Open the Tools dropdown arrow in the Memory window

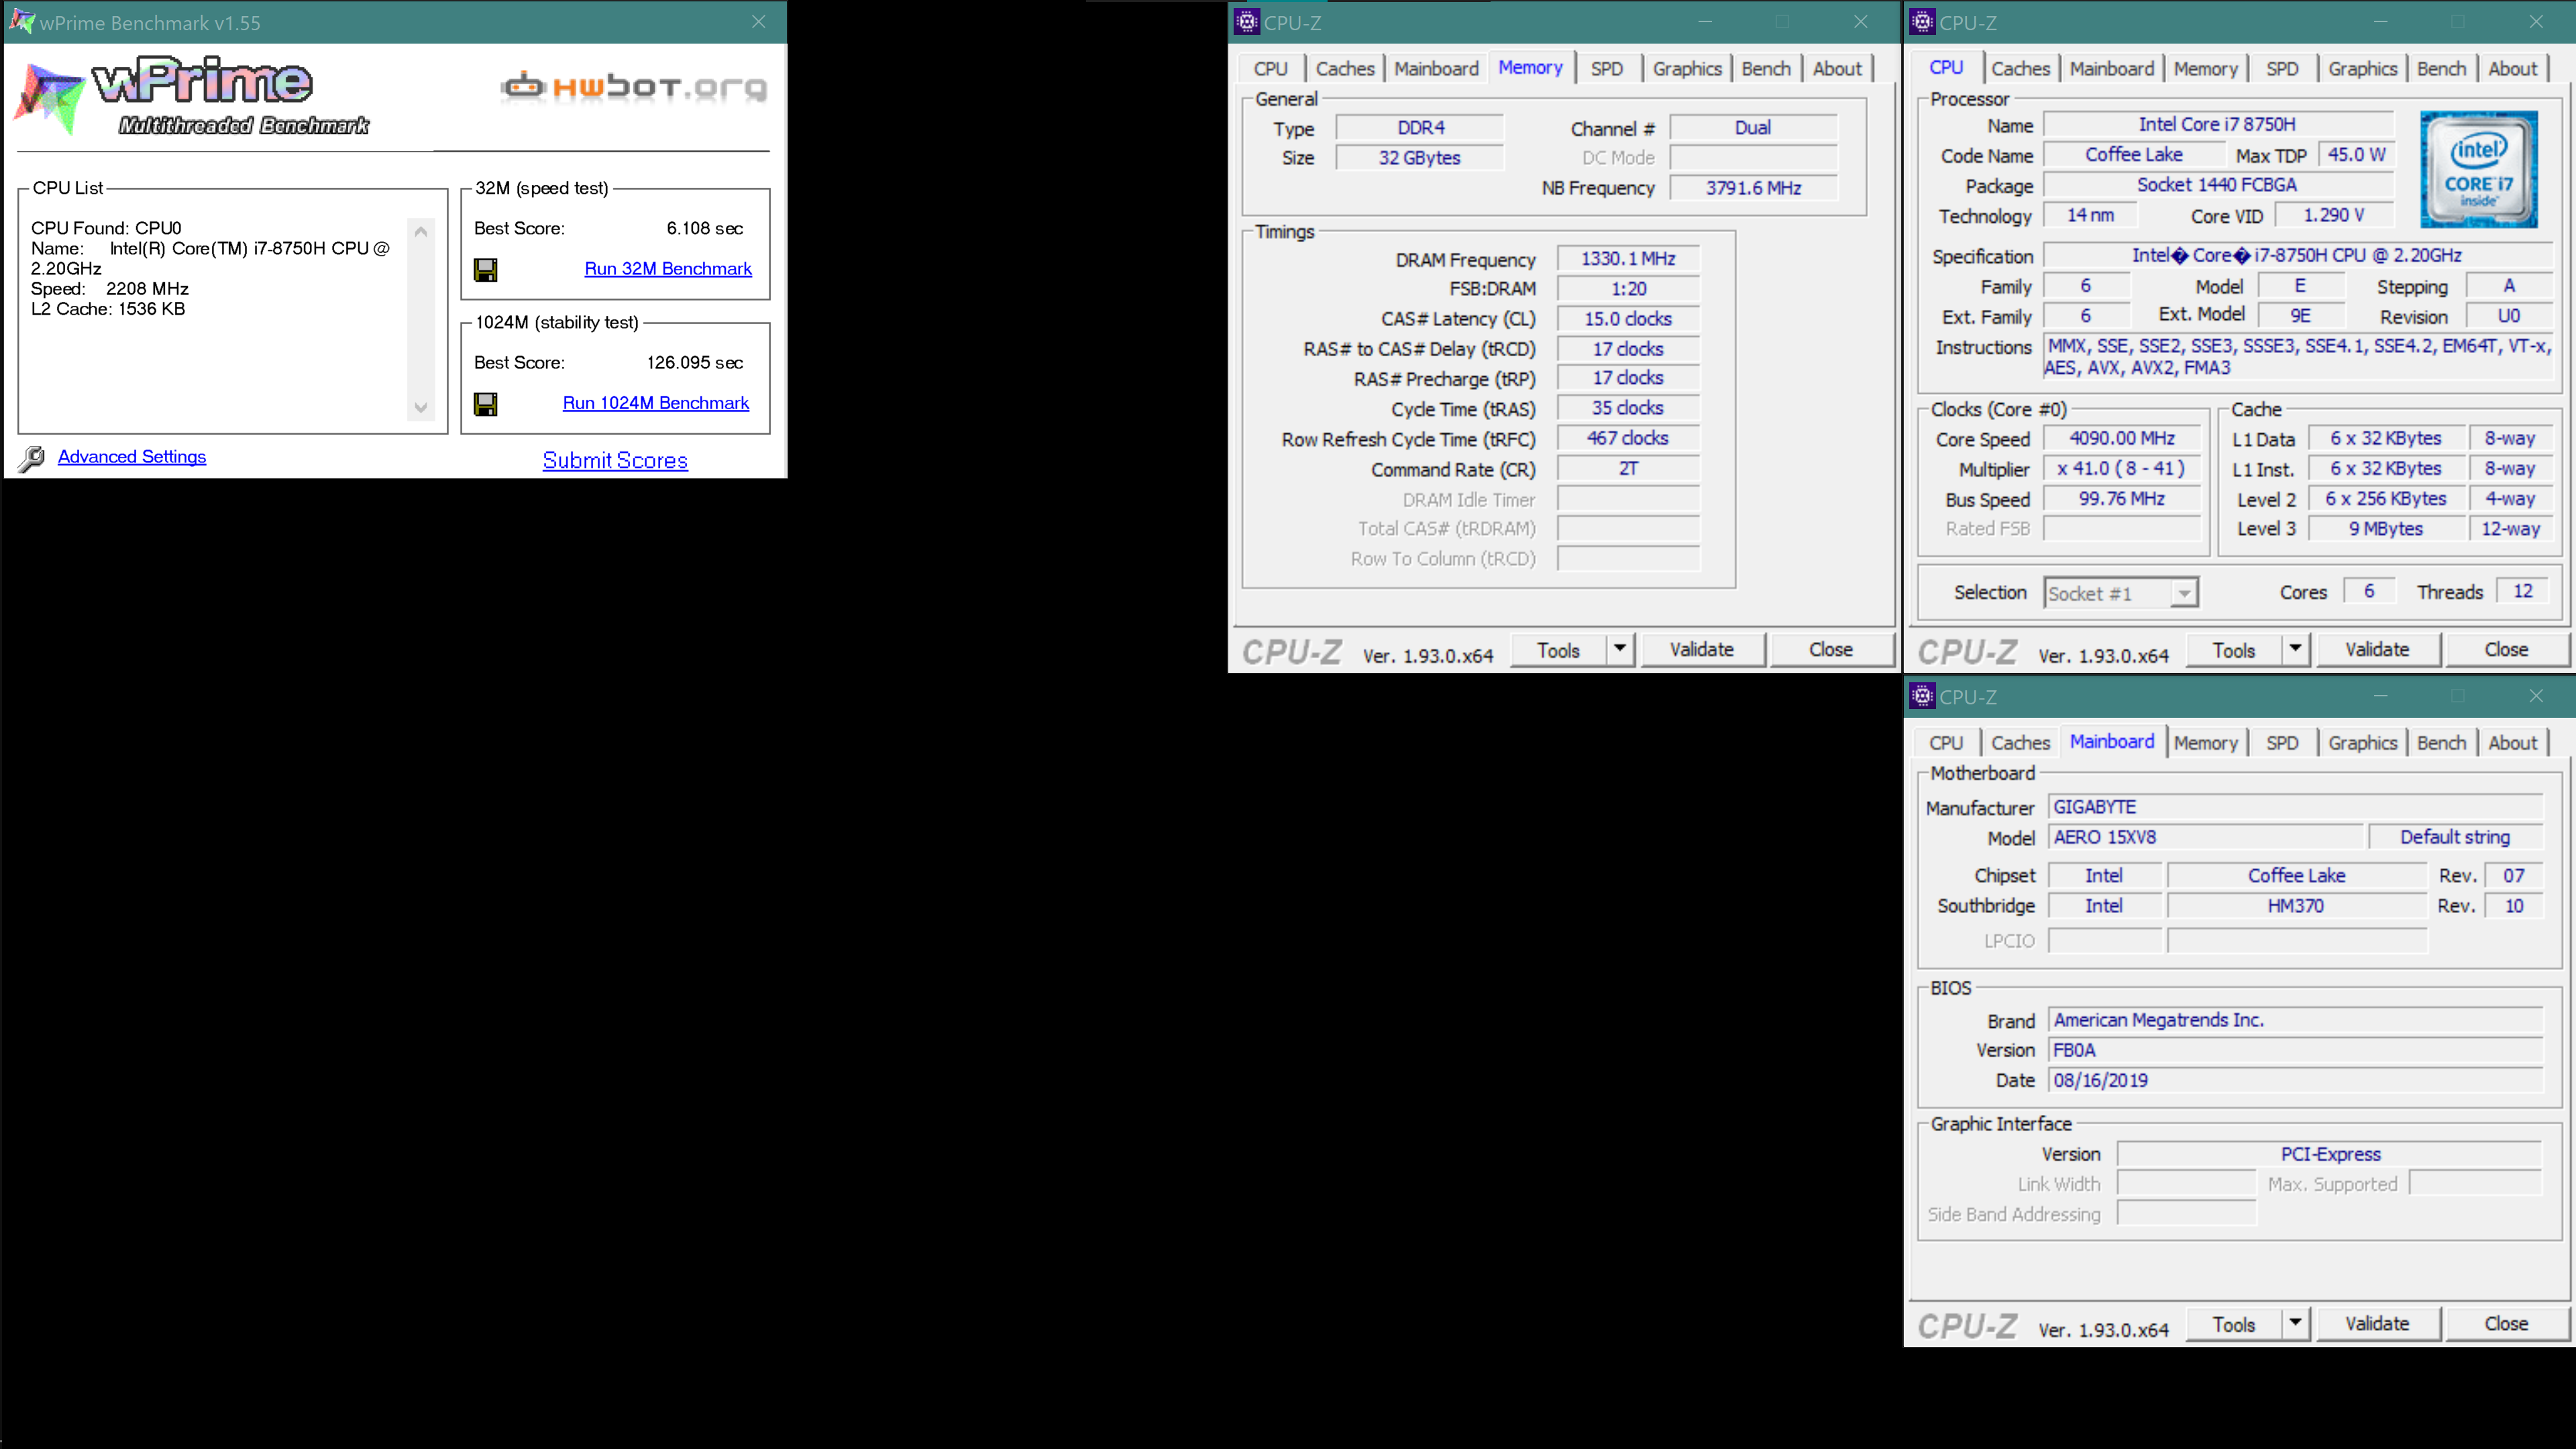[x=1620, y=650]
